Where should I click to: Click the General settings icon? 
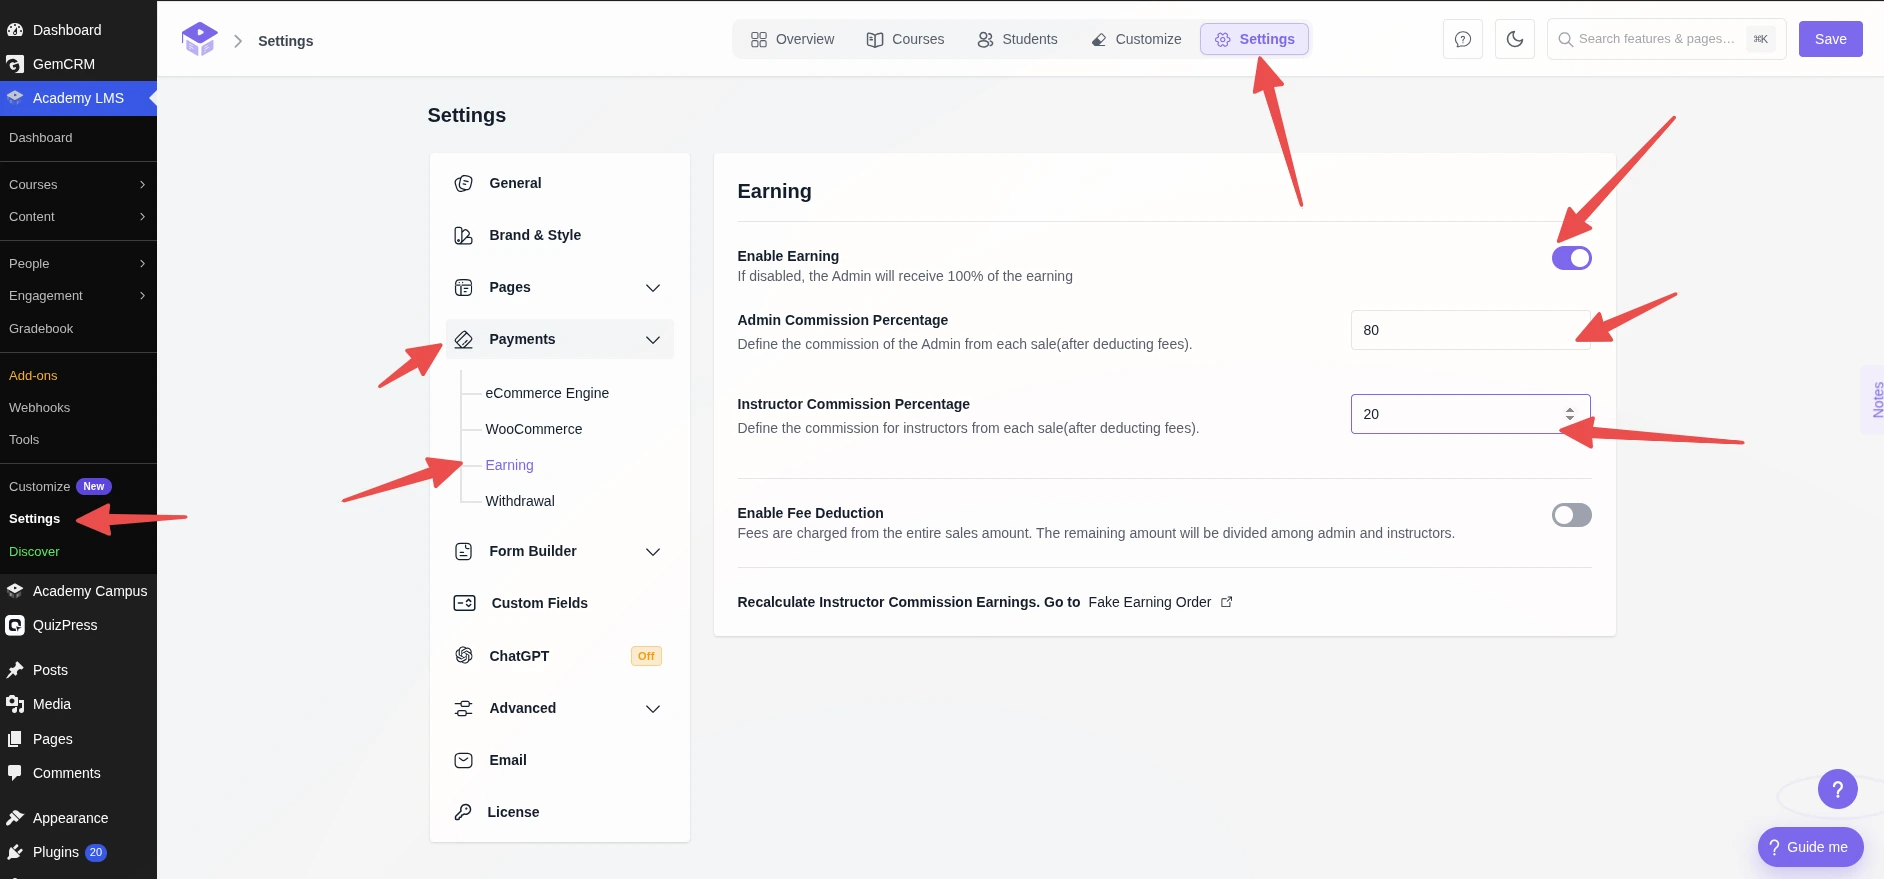click(463, 183)
